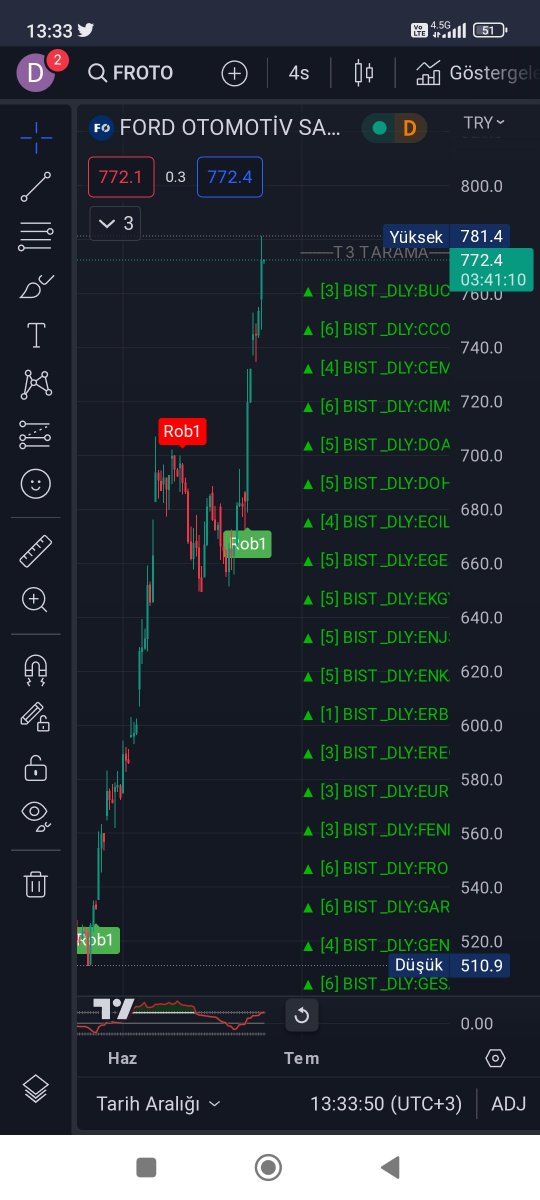
Task: Click the T3 TARAMA label
Action: tap(380, 252)
